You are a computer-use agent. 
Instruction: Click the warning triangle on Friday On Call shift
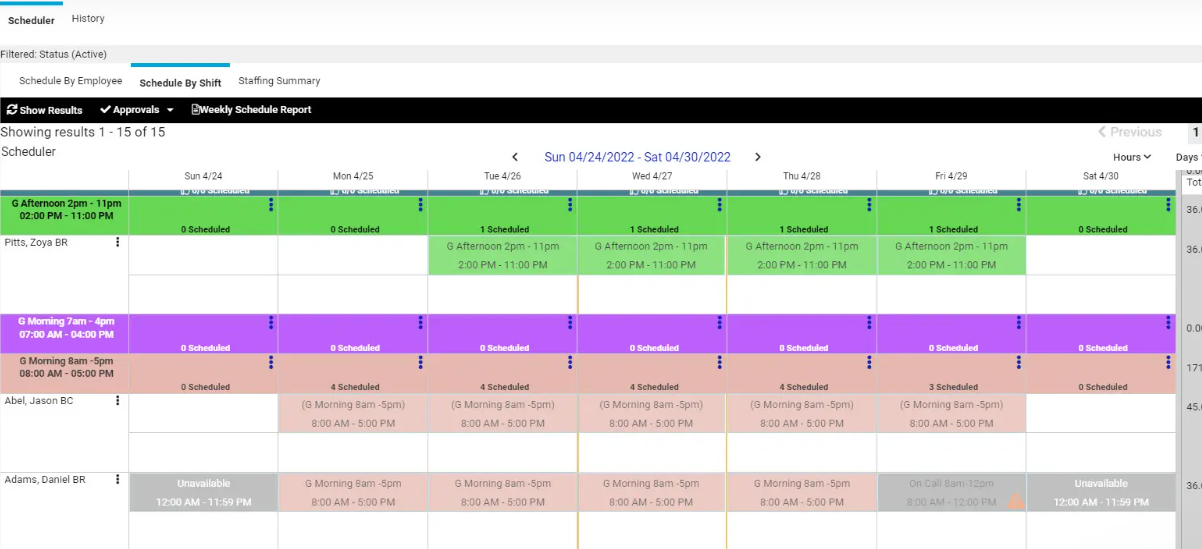(1015, 501)
